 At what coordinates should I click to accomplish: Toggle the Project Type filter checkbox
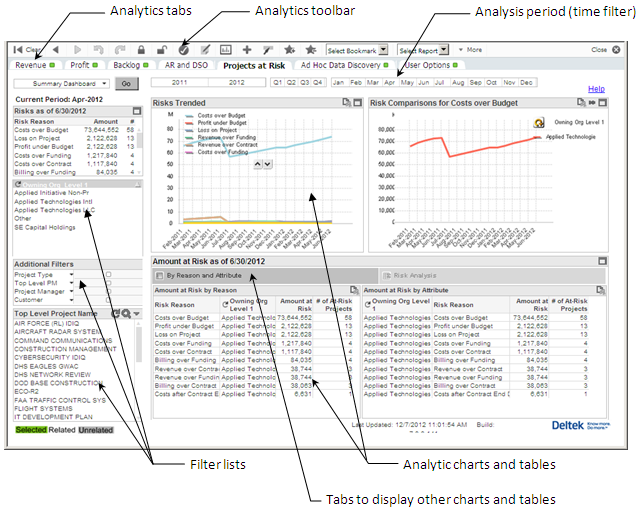coord(108,273)
